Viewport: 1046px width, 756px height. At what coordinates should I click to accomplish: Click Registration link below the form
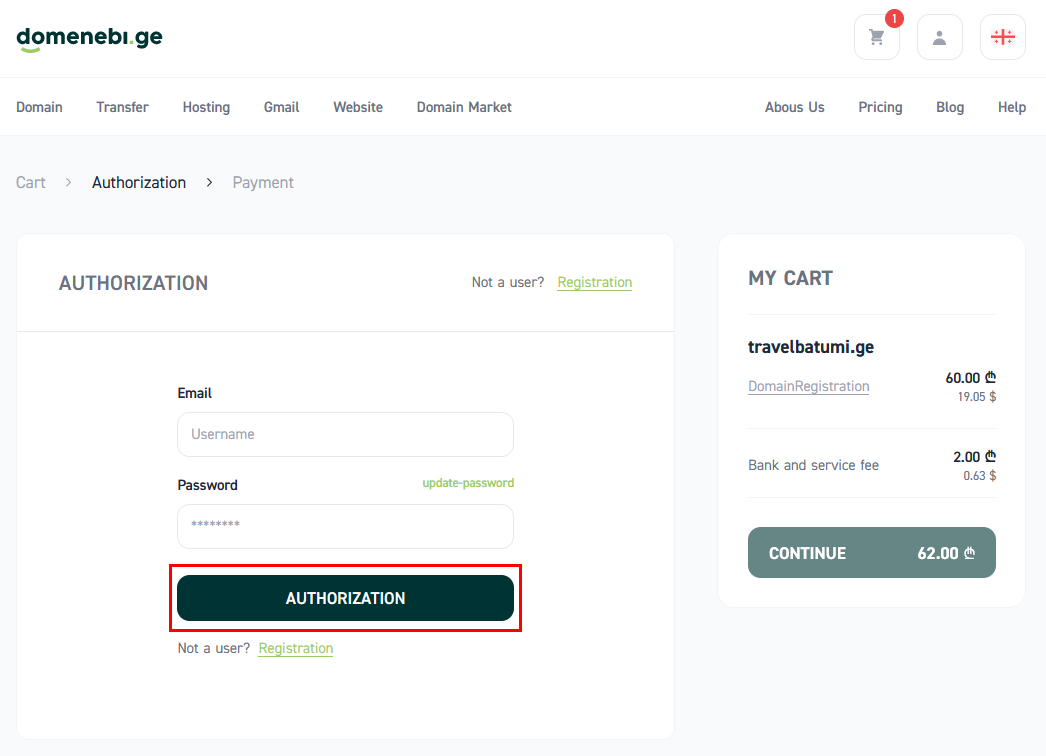(x=296, y=649)
